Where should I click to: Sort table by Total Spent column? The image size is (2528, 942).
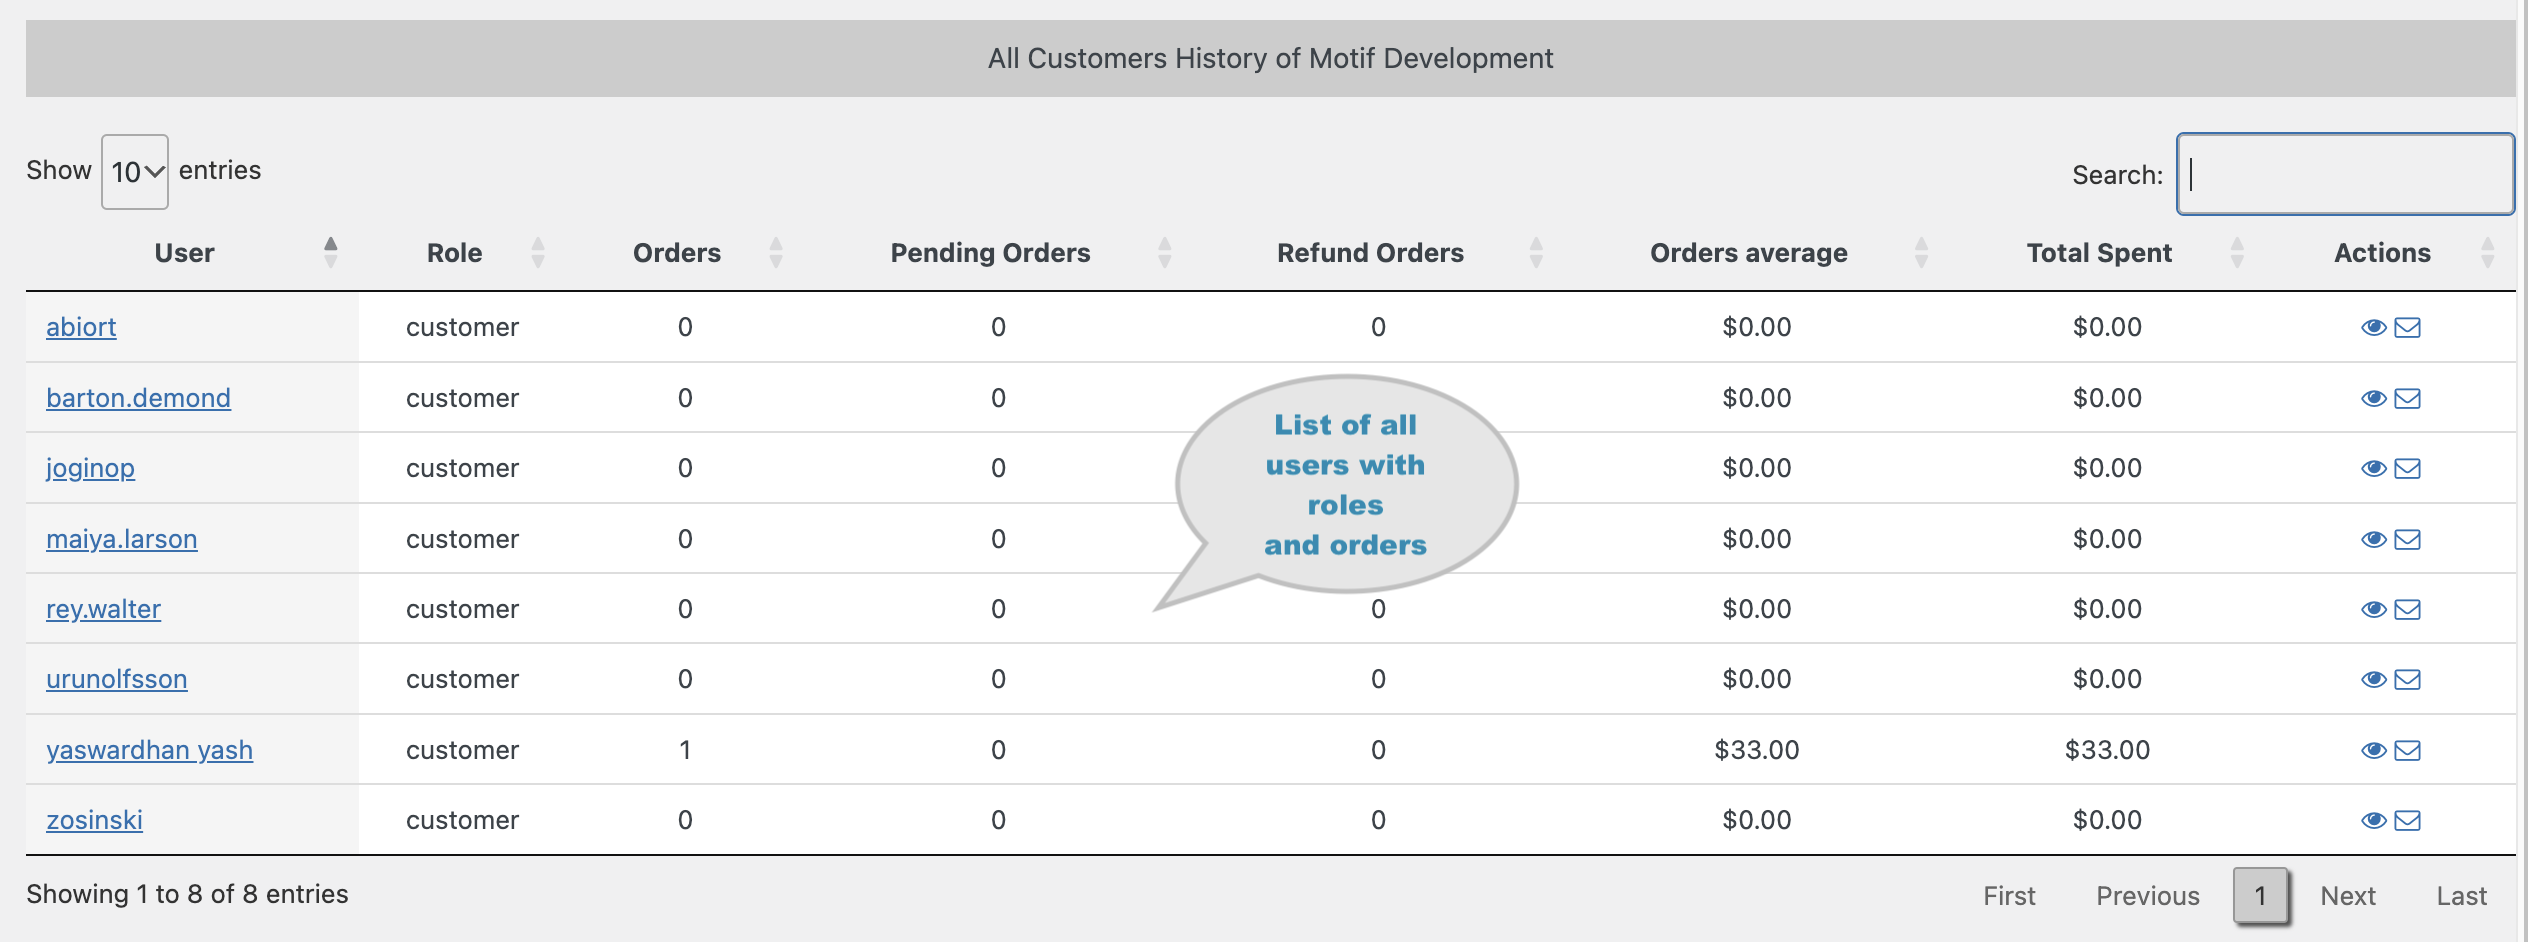tap(2099, 253)
